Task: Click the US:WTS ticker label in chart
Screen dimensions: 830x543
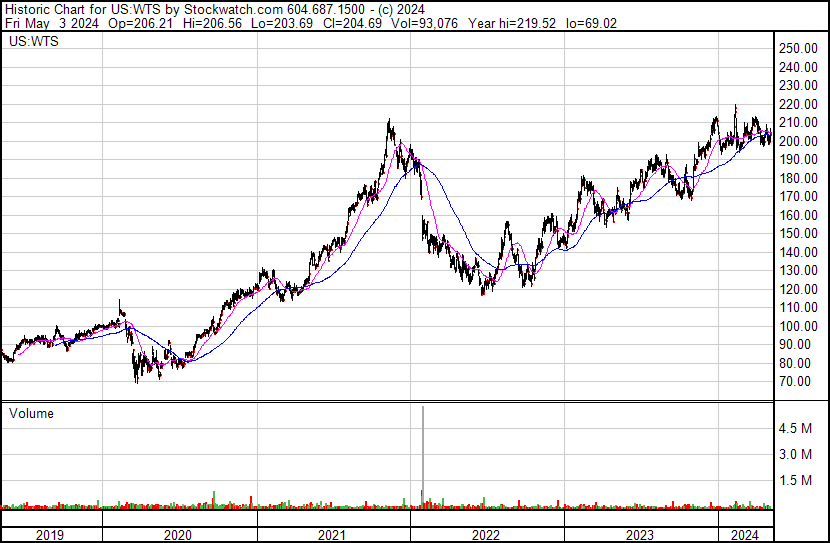Action: point(34,41)
